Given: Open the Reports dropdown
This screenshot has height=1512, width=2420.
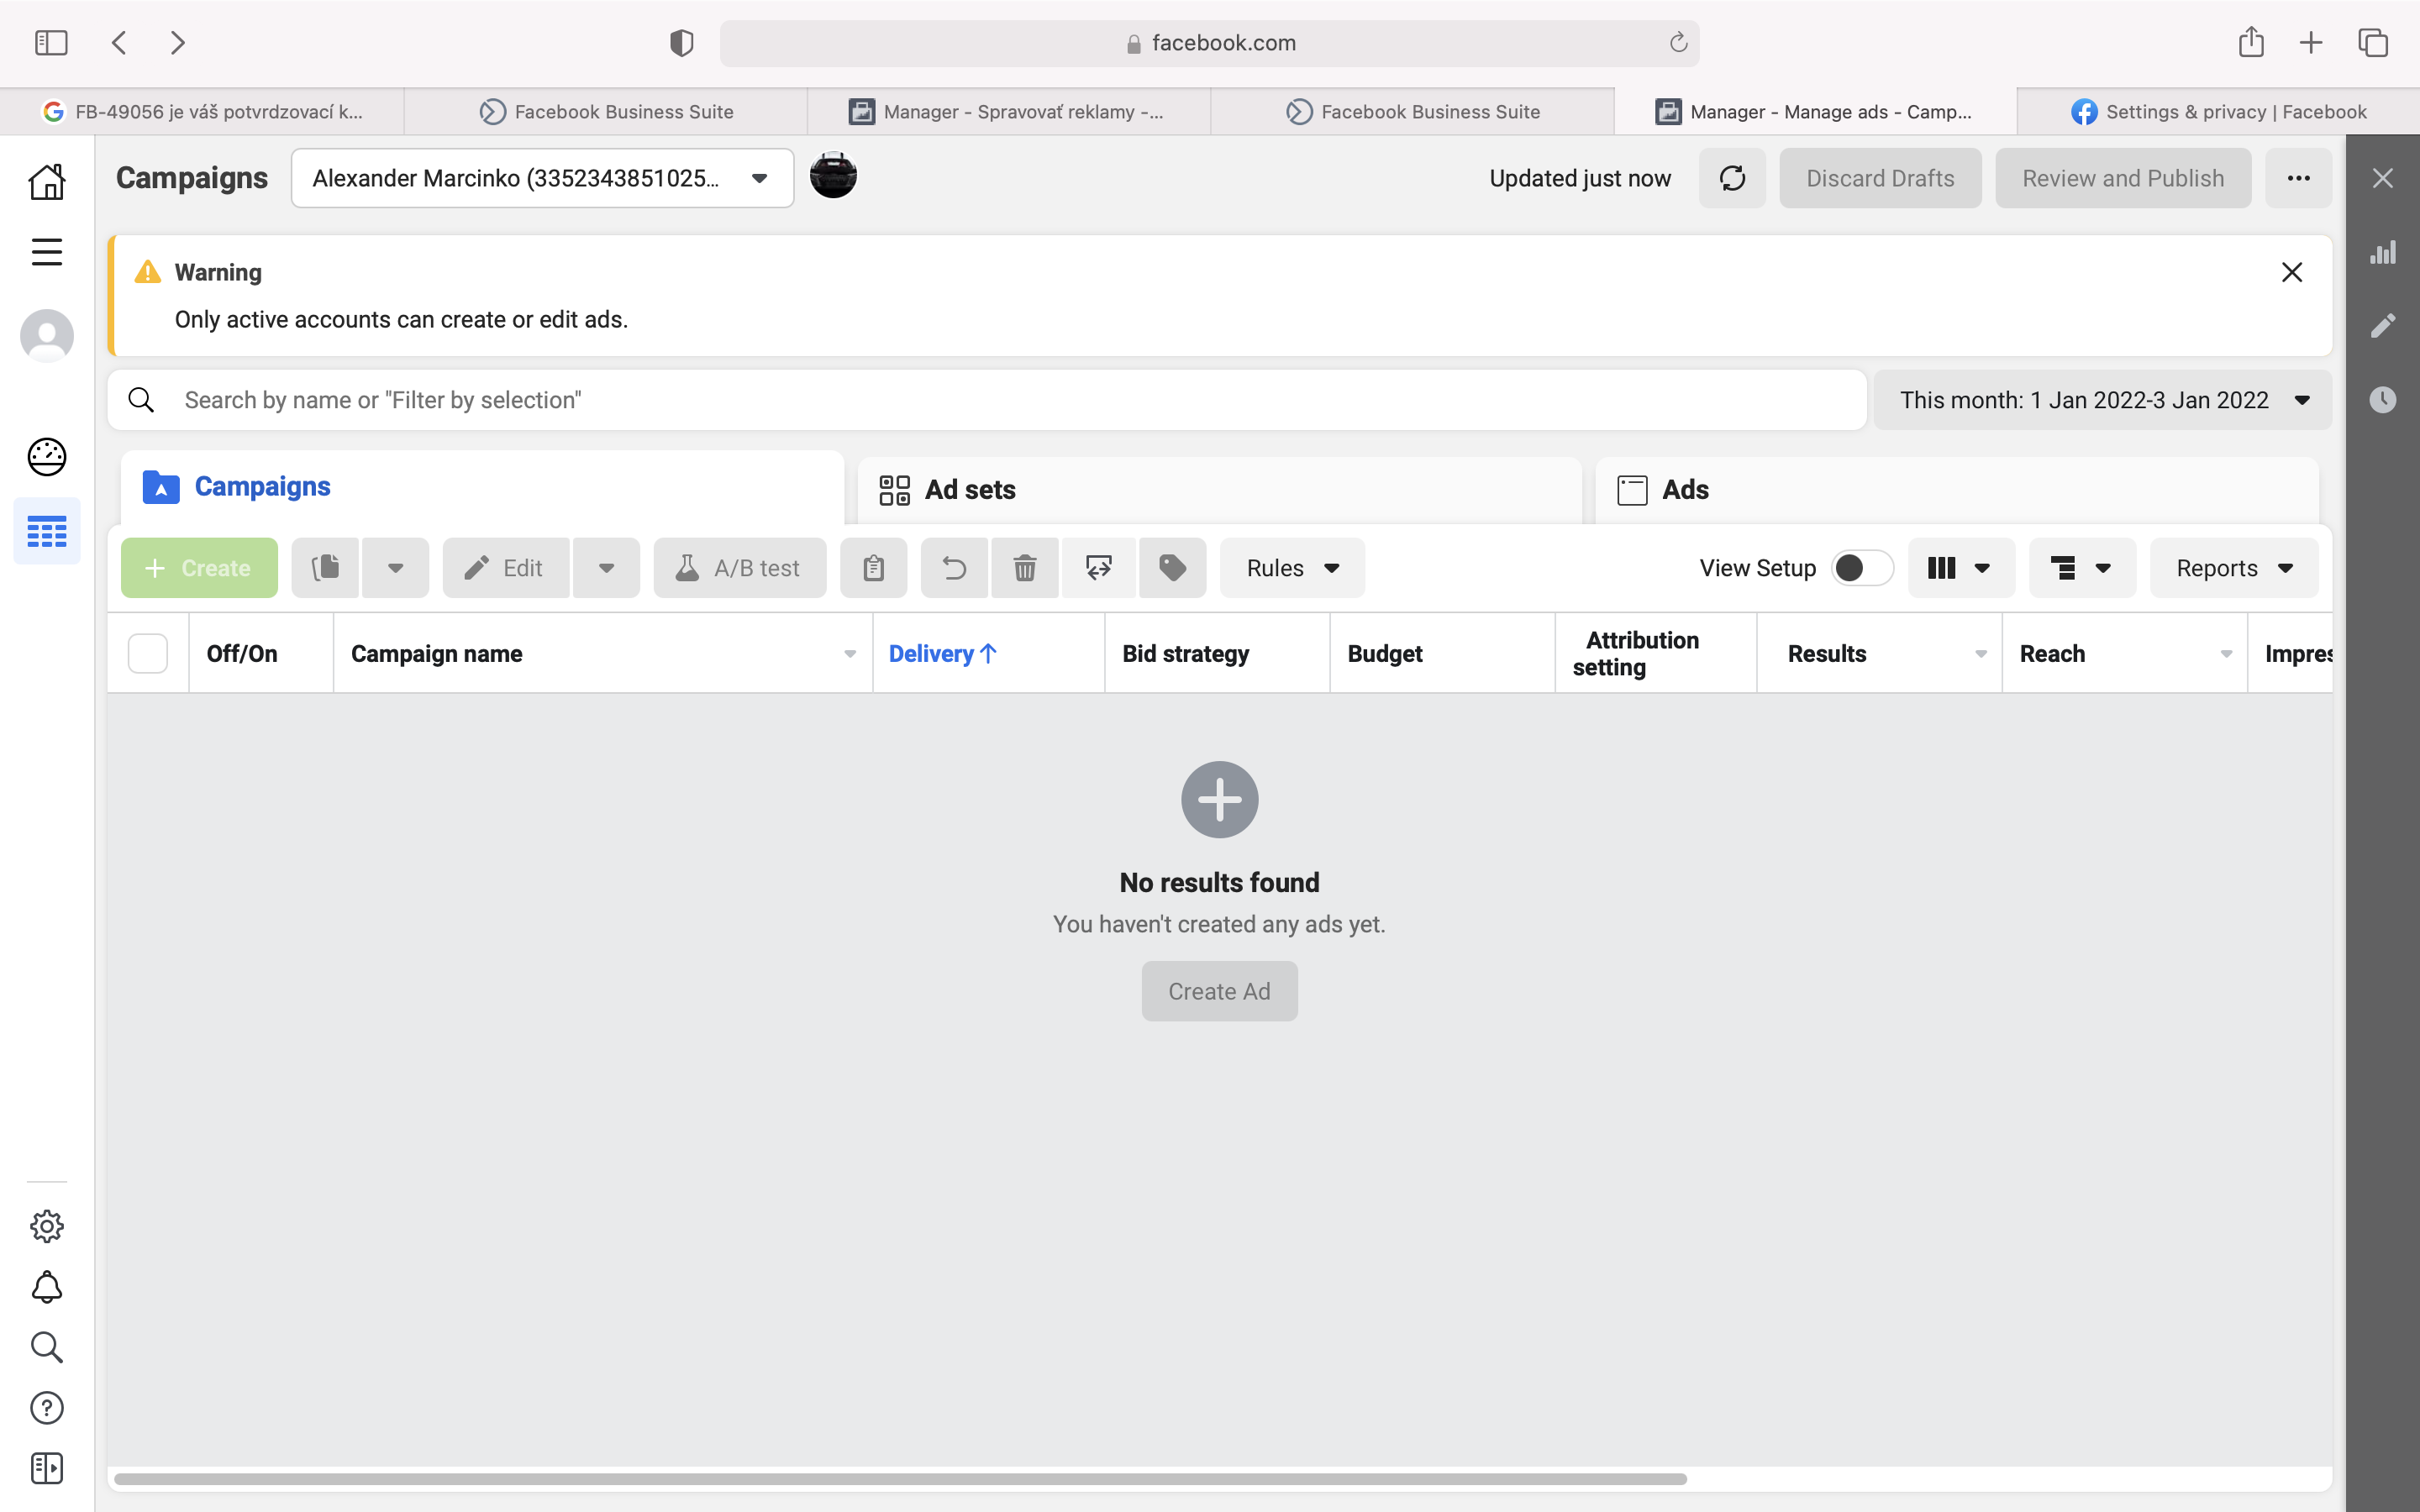Looking at the screenshot, I should 2234,568.
